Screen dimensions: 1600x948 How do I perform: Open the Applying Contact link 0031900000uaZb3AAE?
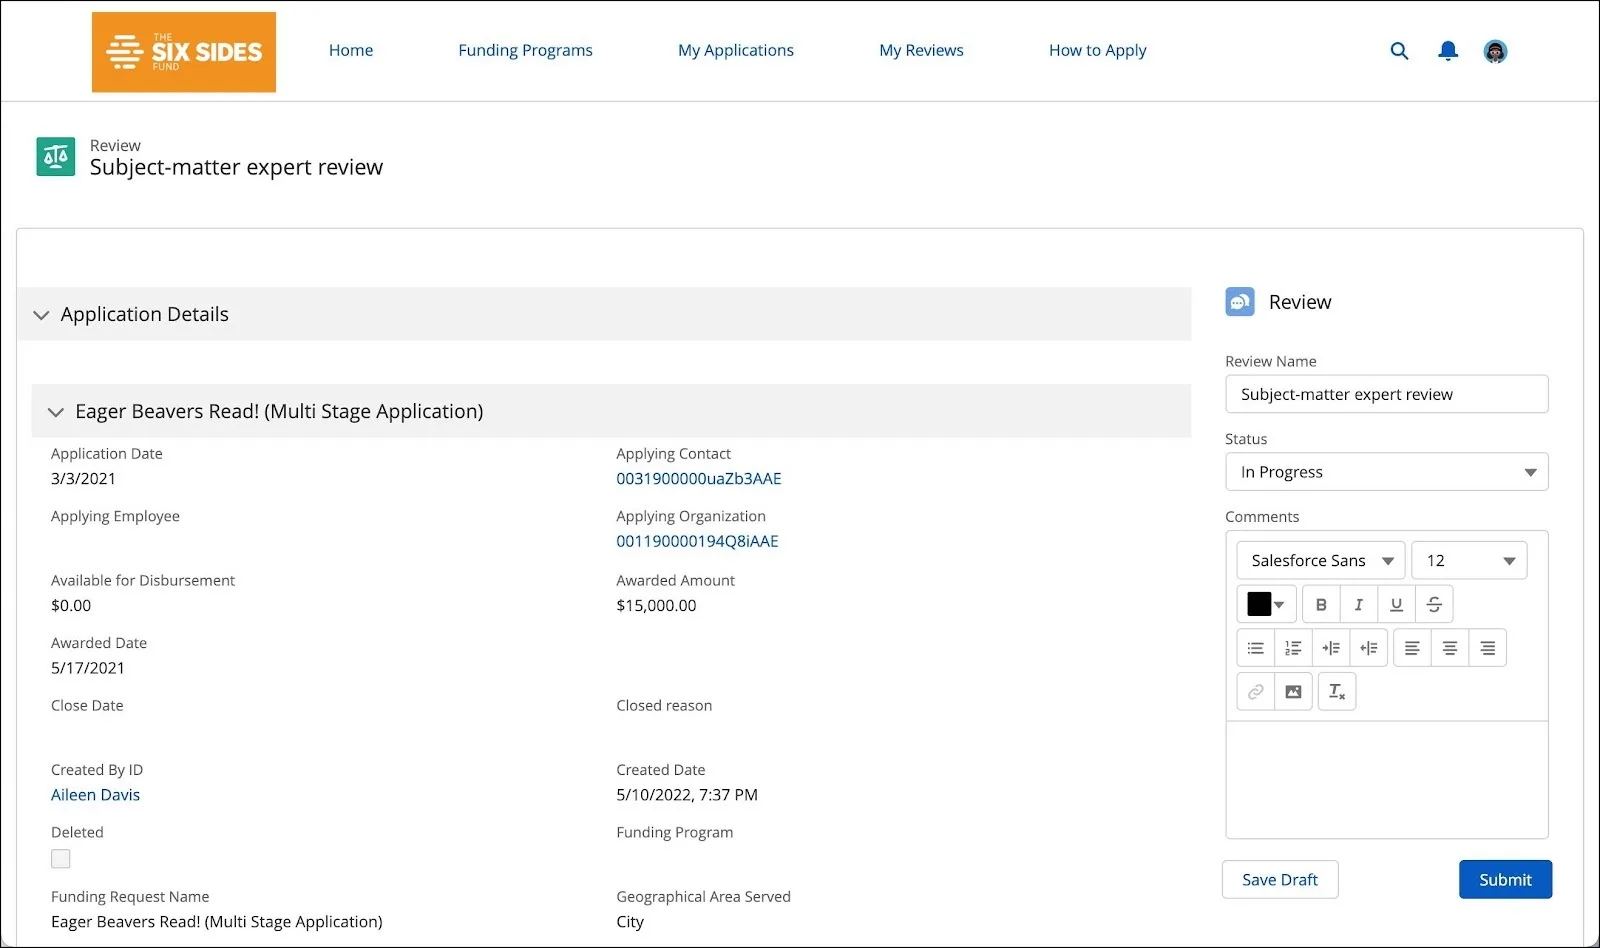point(699,479)
